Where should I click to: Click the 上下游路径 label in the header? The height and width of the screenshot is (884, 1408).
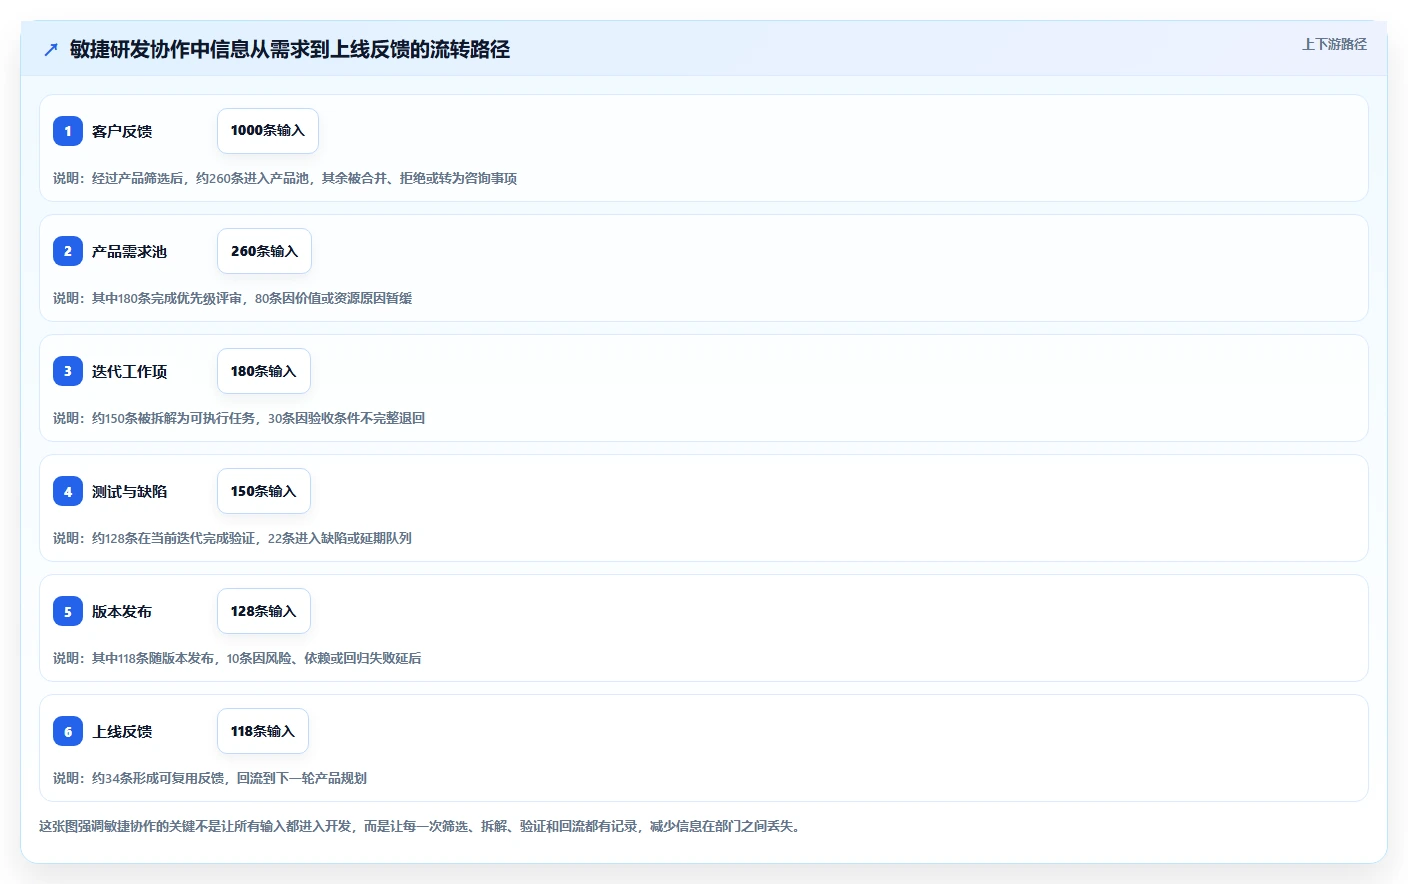[x=1334, y=44]
